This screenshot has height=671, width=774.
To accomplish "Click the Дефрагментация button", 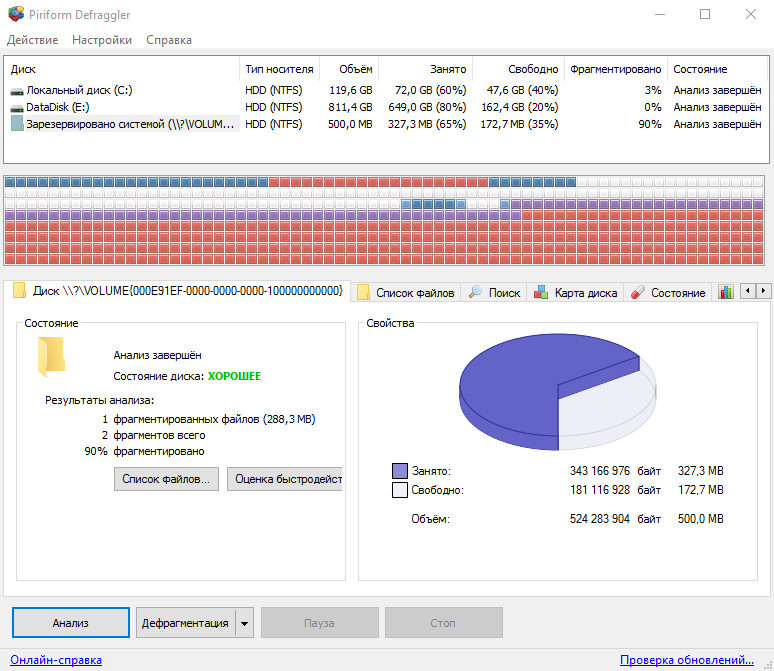I will pyautogui.click(x=186, y=623).
